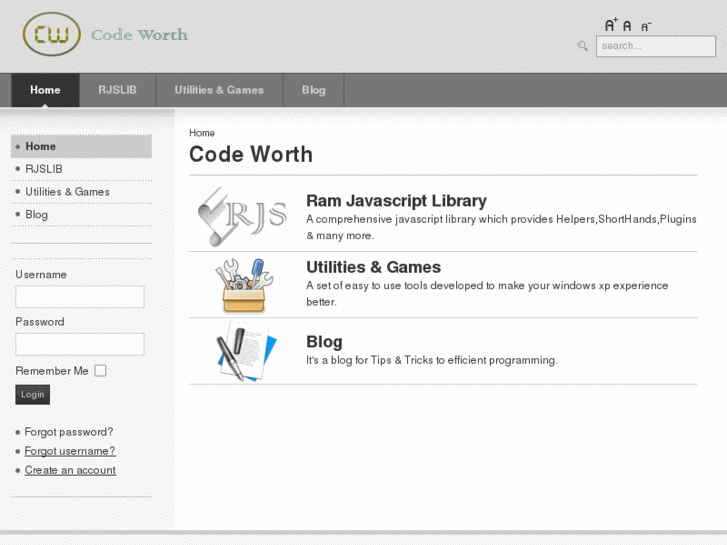The image size is (727, 545).
Task: Toggle the Remember Me checkbox
Action: [x=101, y=371]
